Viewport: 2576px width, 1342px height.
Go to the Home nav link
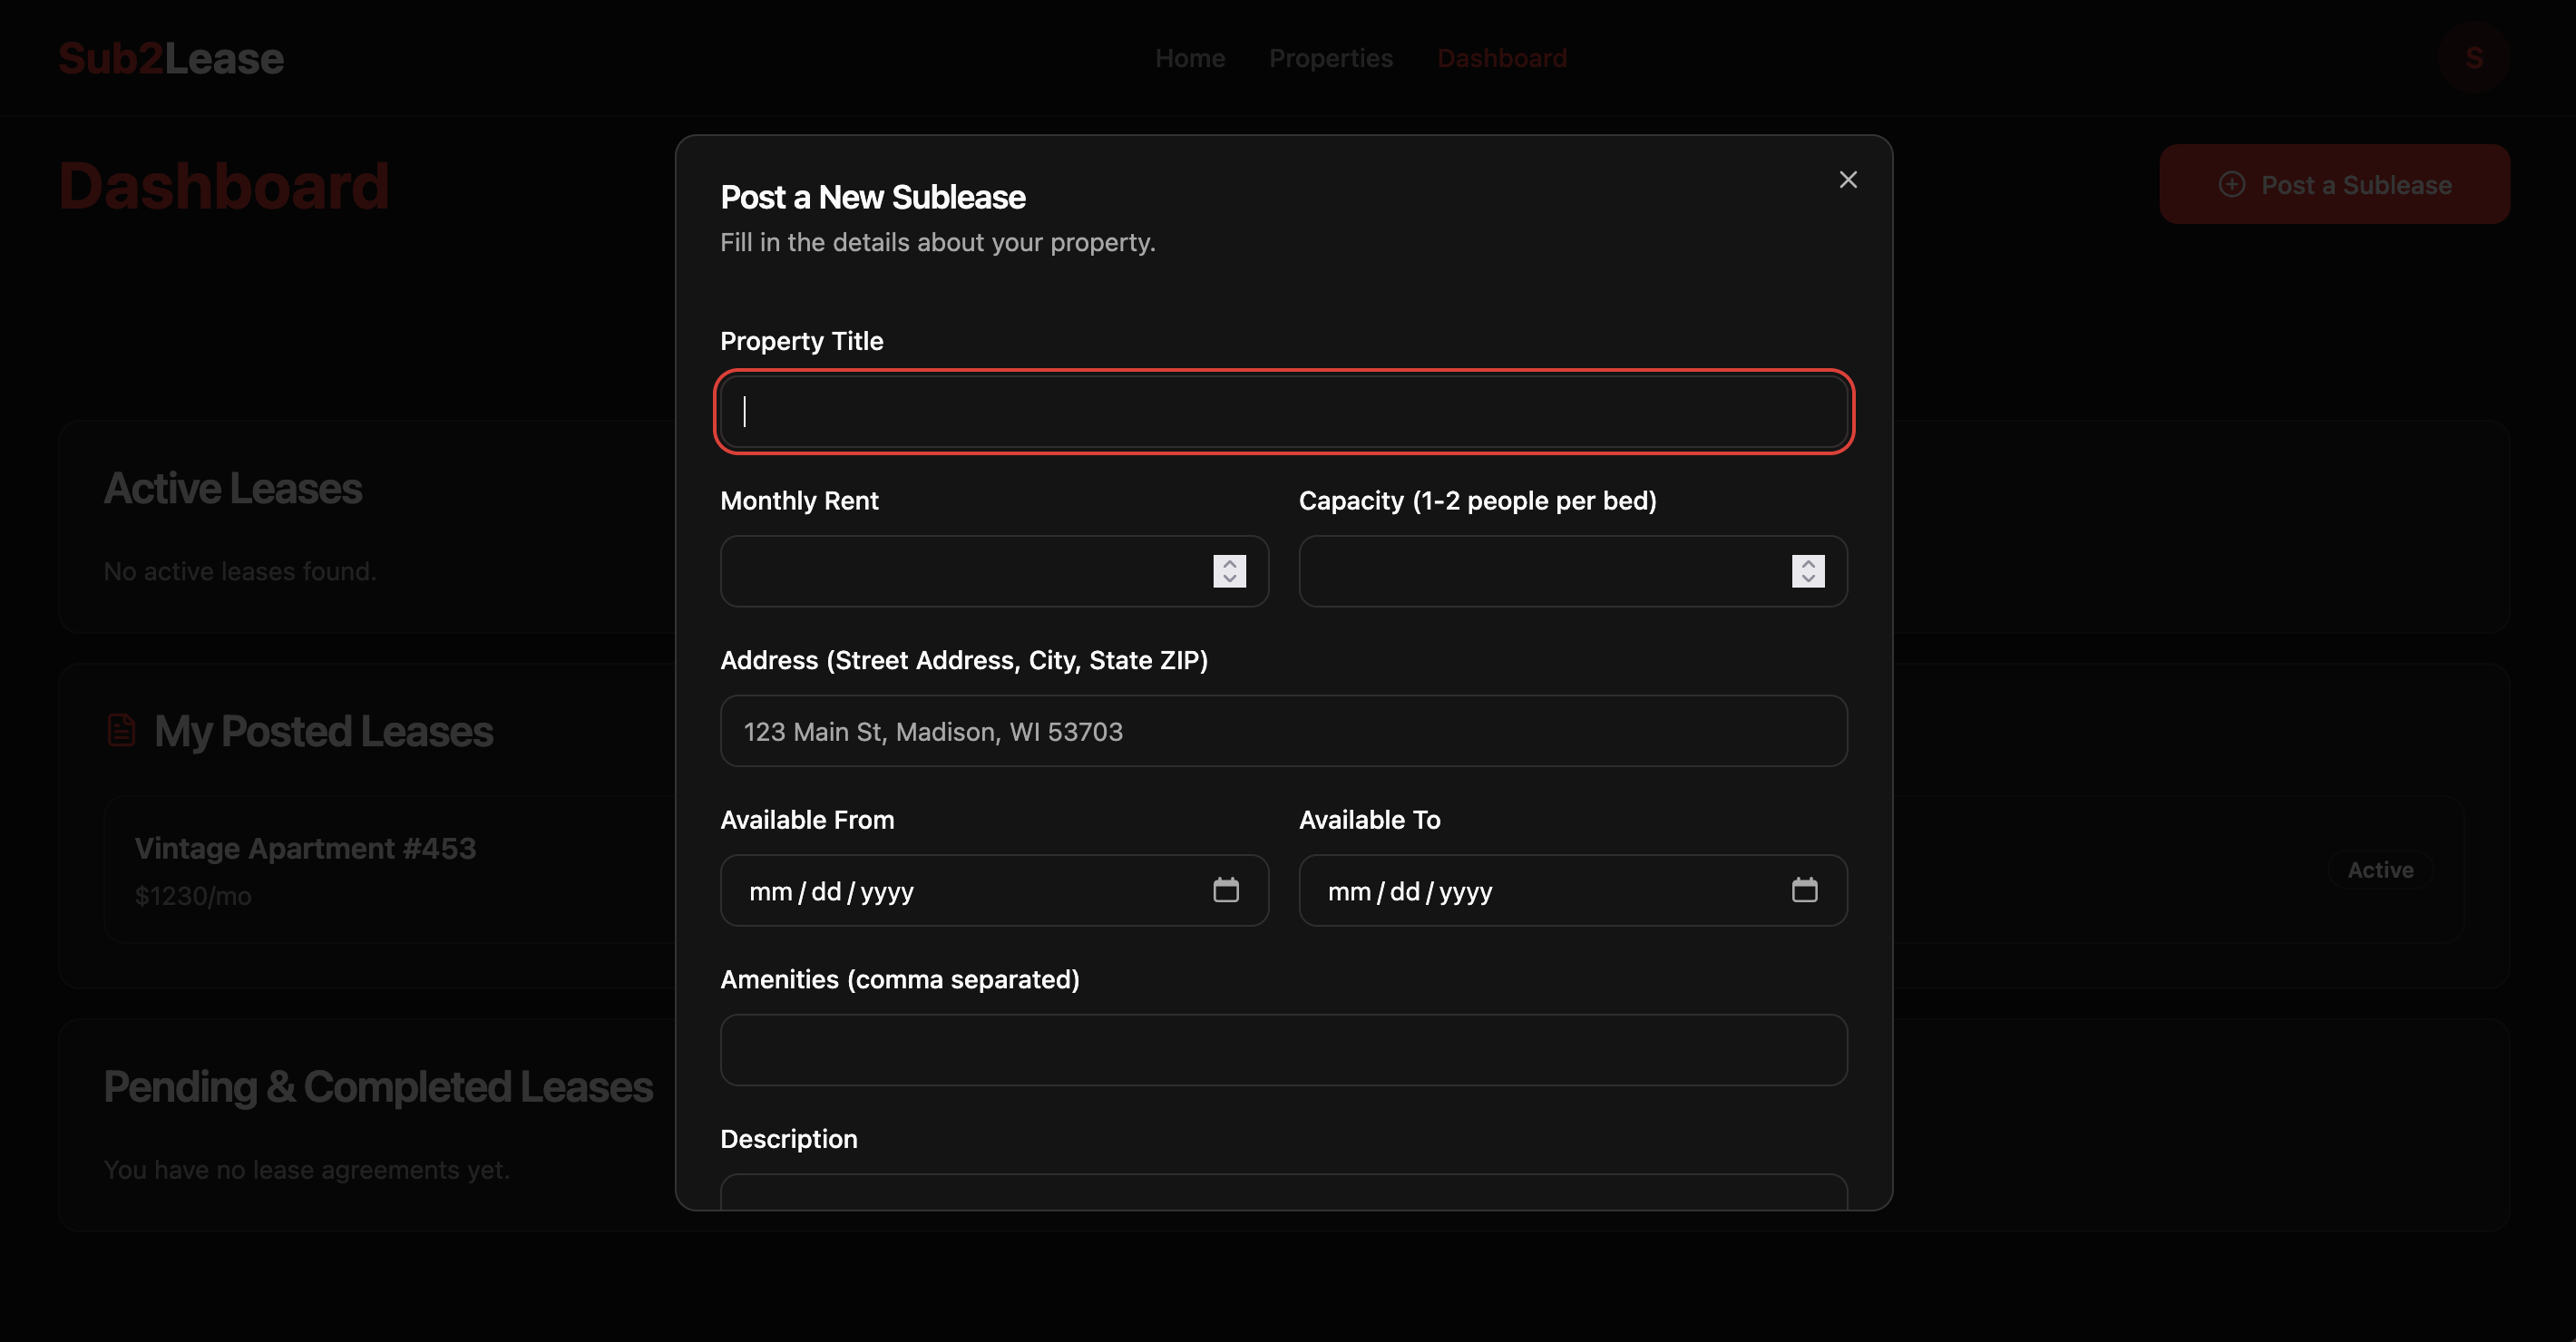[1189, 58]
